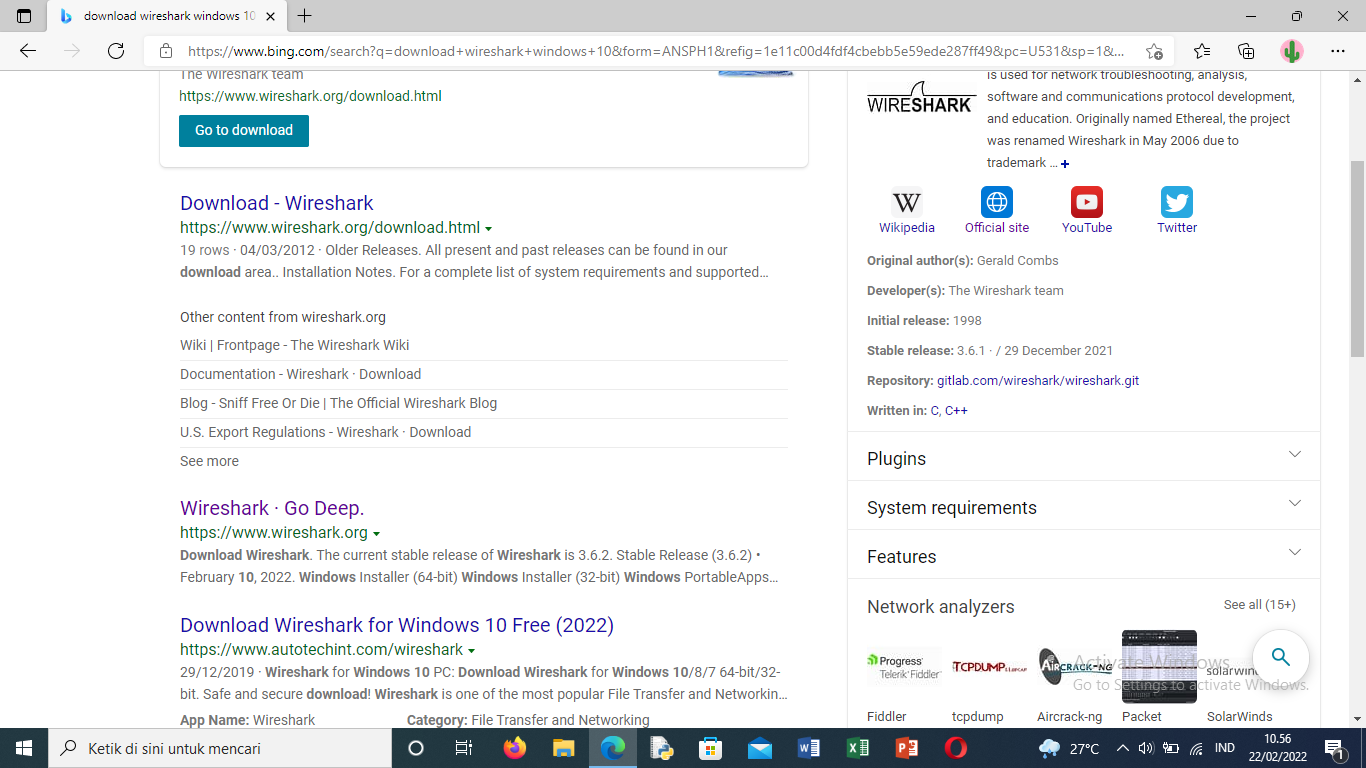Click the C++ language link
This screenshot has width=1366, height=768.
(x=956, y=411)
